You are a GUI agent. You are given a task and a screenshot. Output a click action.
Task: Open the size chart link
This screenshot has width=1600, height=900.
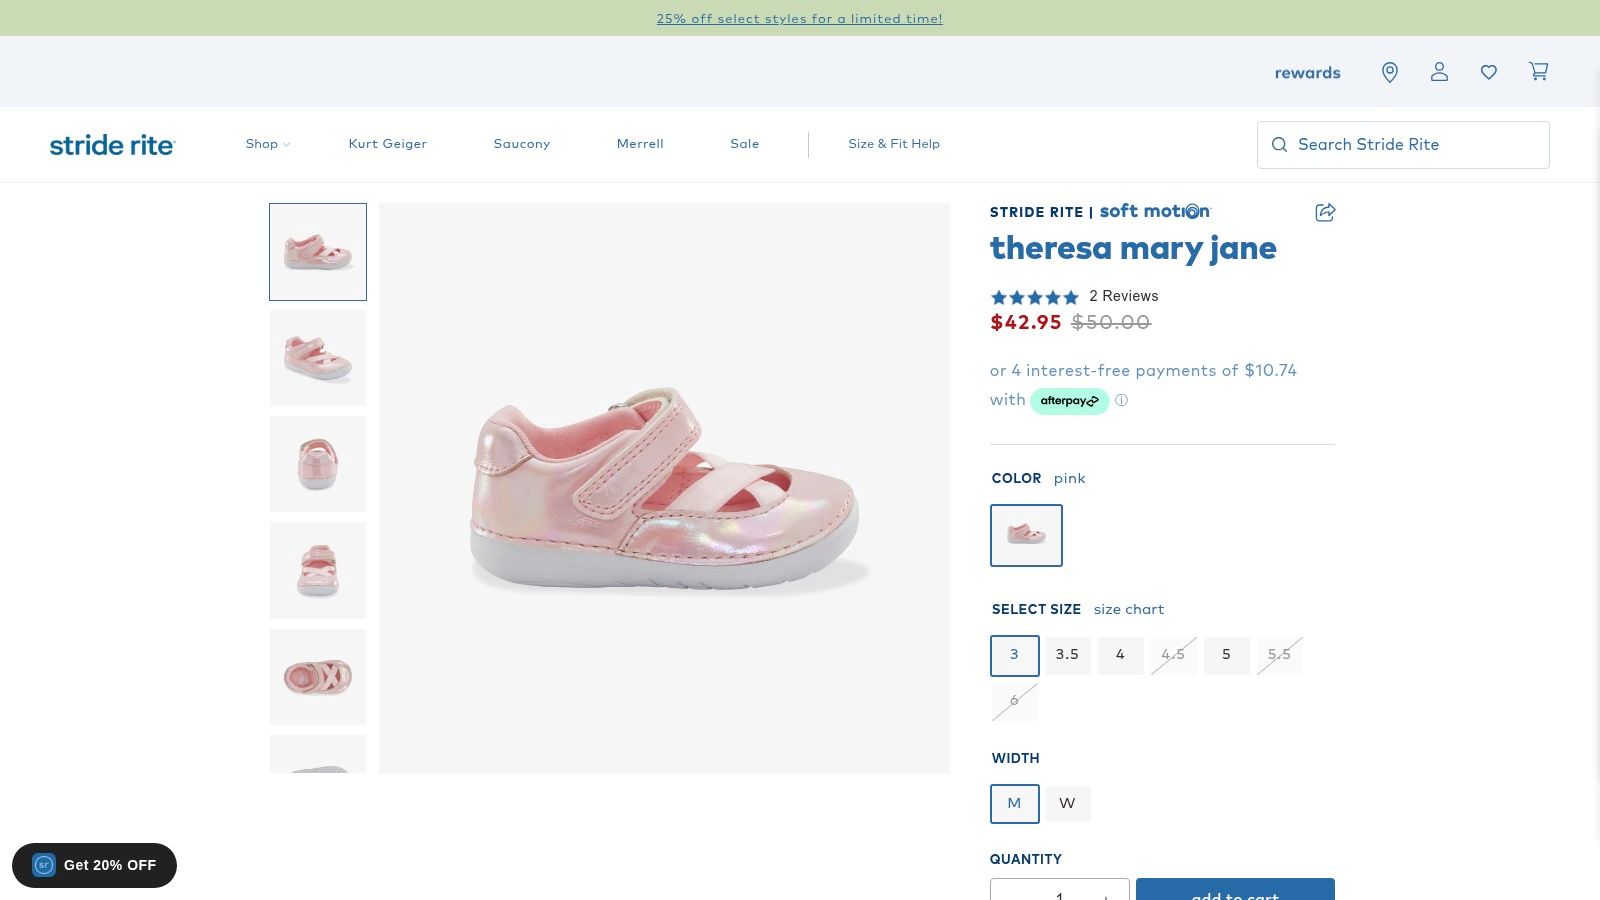(1129, 609)
